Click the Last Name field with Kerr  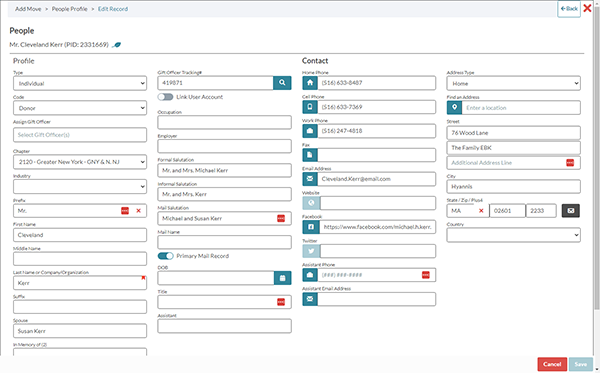point(80,283)
